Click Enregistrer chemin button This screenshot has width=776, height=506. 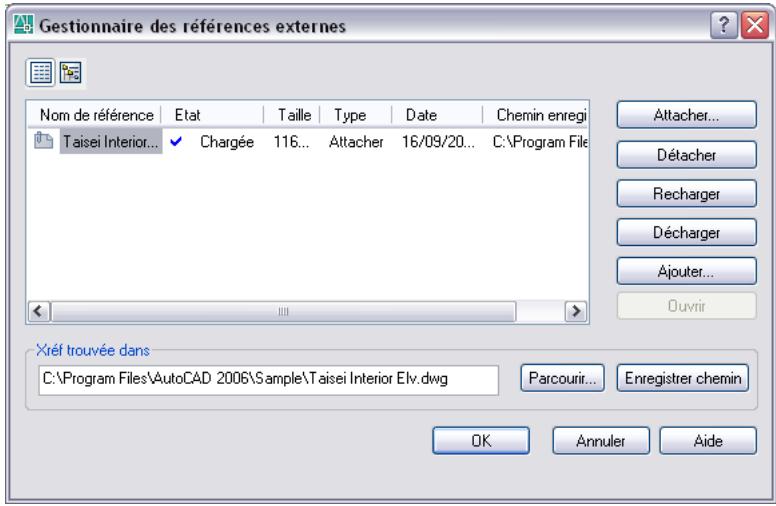(683, 378)
